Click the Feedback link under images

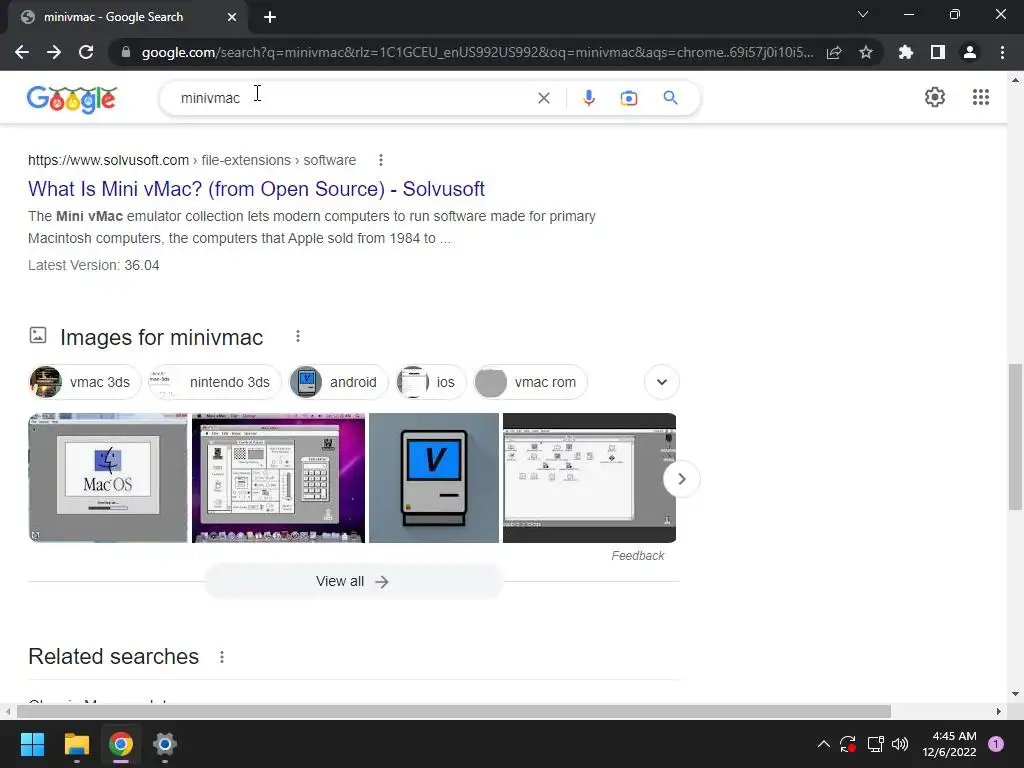point(637,556)
